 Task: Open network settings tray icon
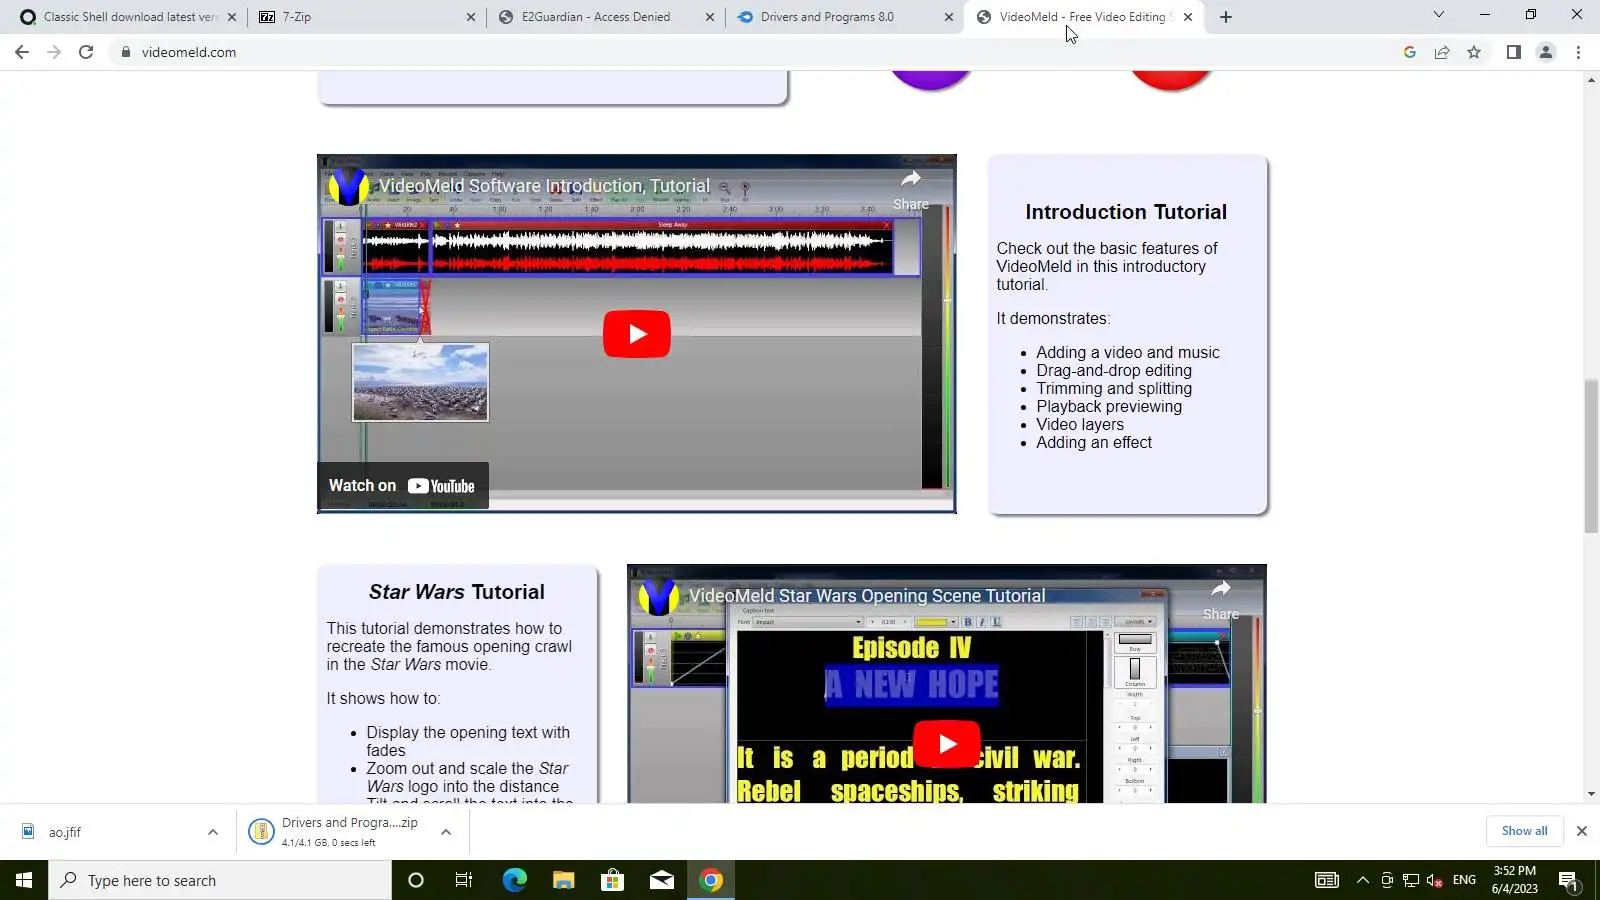(x=1411, y=880)
